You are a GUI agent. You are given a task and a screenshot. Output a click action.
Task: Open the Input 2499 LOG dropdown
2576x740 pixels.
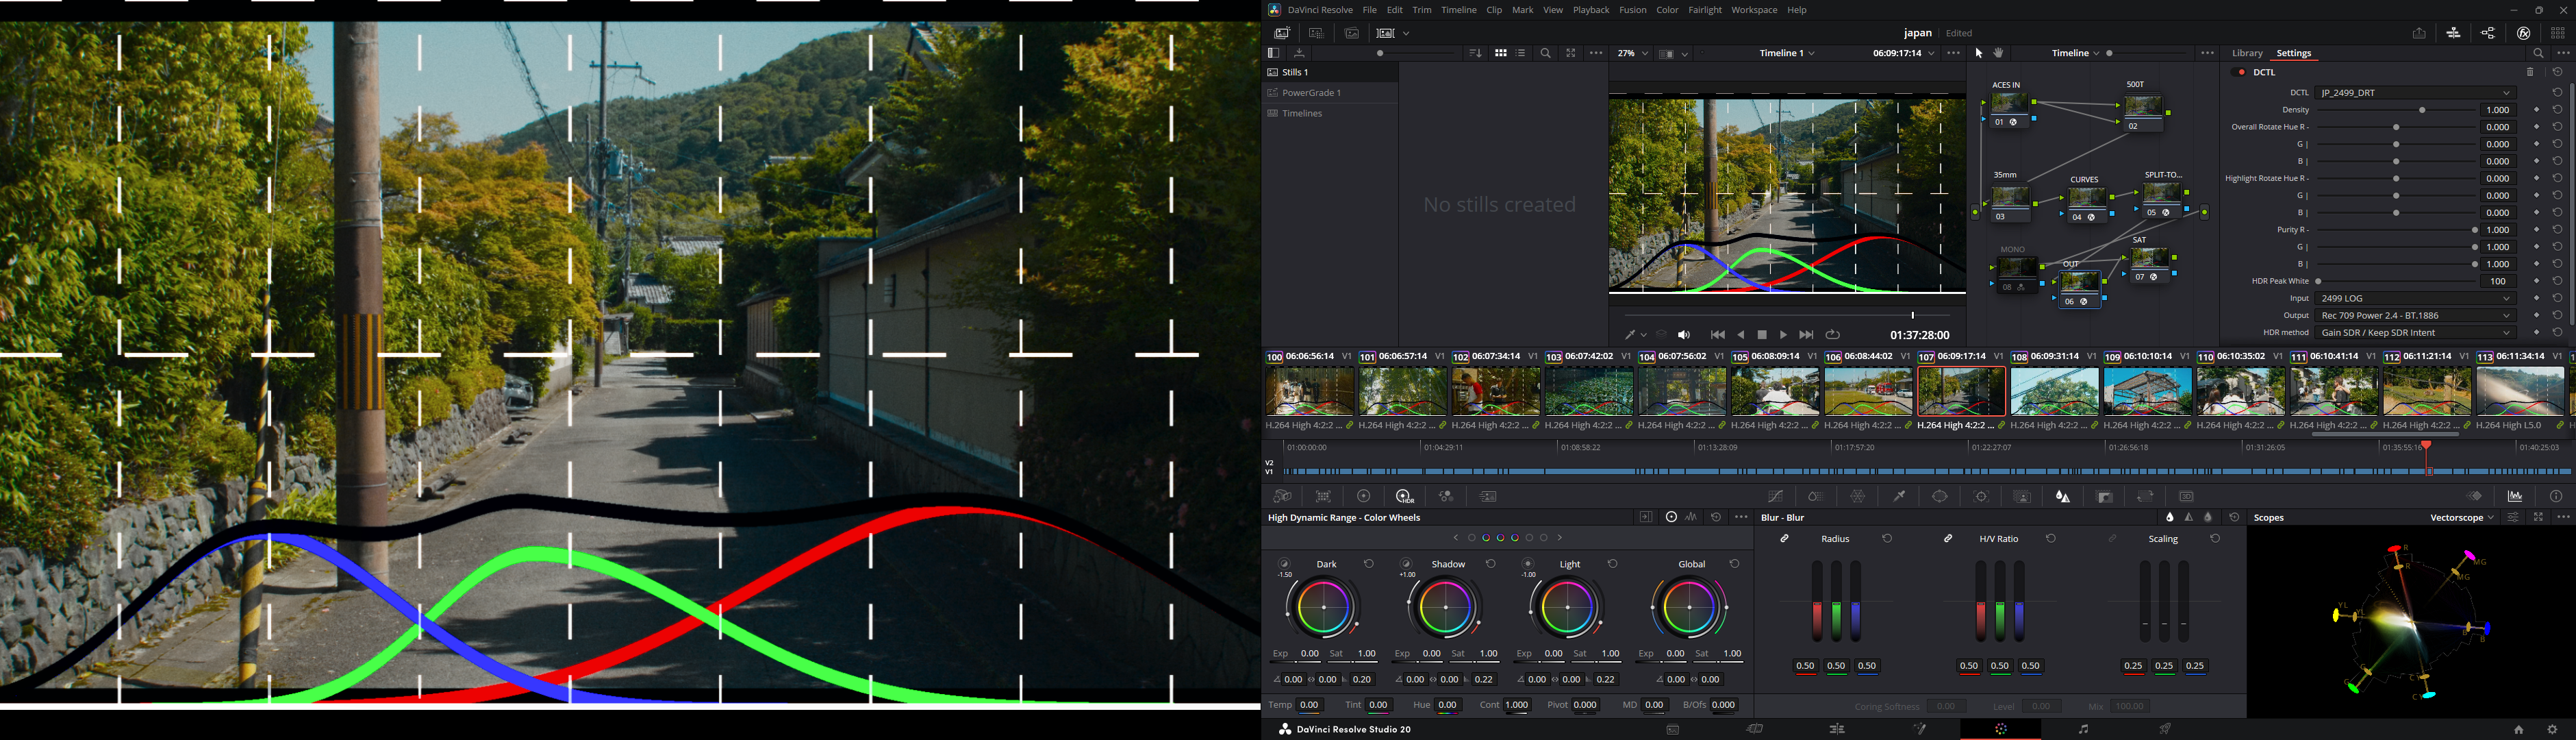click(x=2415, y=298)
